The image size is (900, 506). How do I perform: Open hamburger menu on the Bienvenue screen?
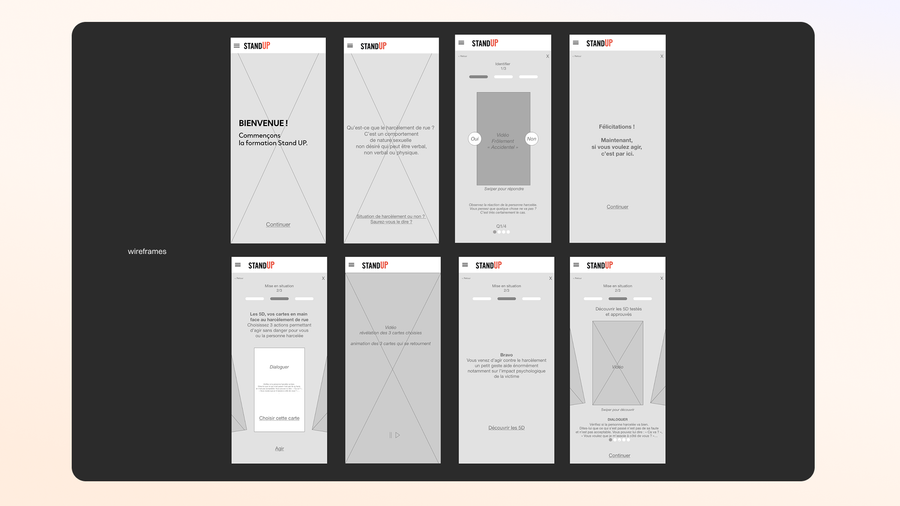point(237,46)
